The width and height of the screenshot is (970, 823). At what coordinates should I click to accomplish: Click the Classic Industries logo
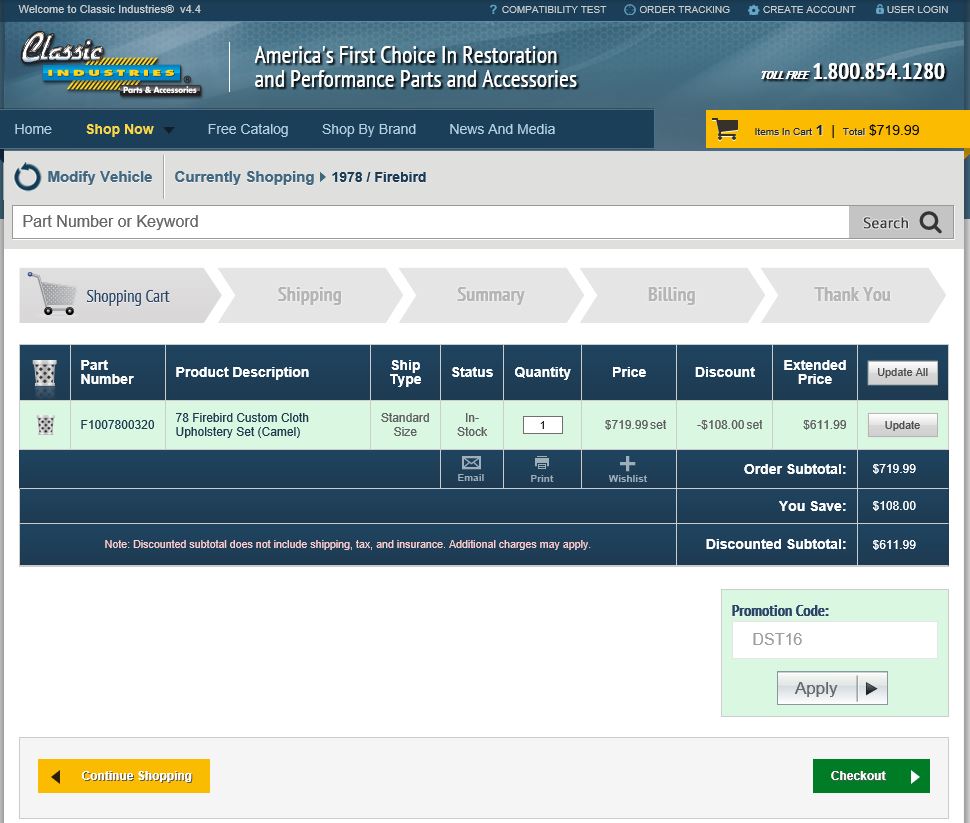tap(110, 64)
